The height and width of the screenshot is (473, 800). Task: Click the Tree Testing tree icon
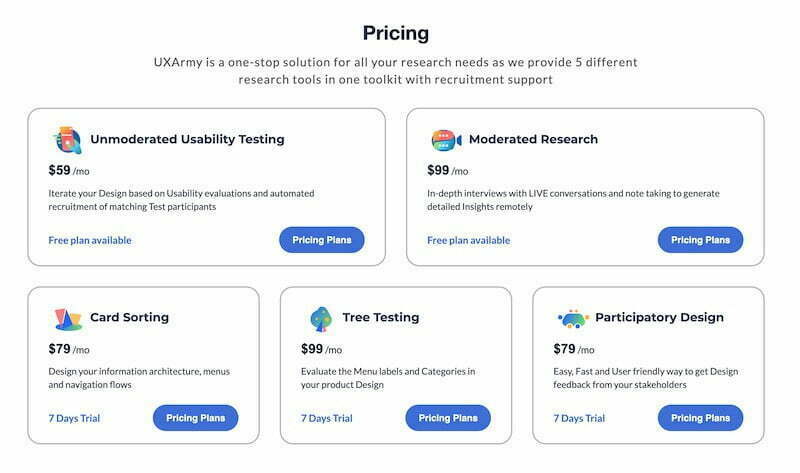click(x=321, y=319)
